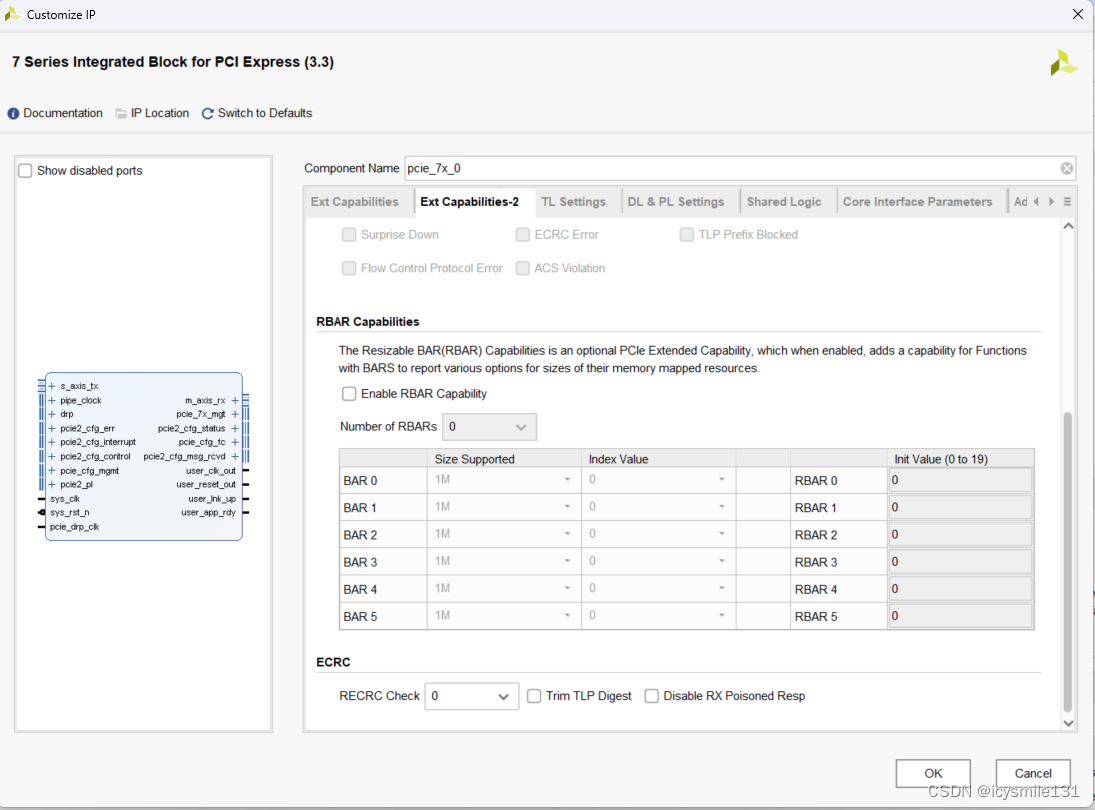Toggle Show disabled ports checkbox
This screenshot has height=810, width=1095.
25,170
